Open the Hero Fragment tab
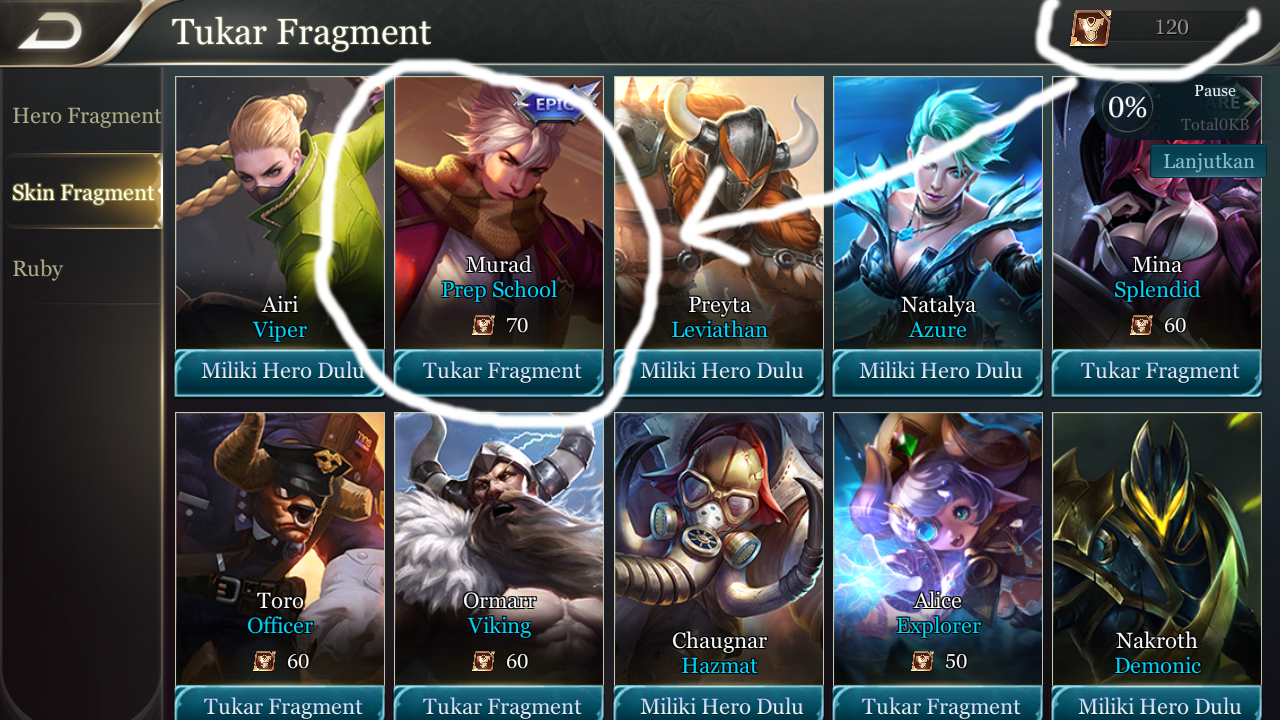1280x720 pixels. pos(86,116)
